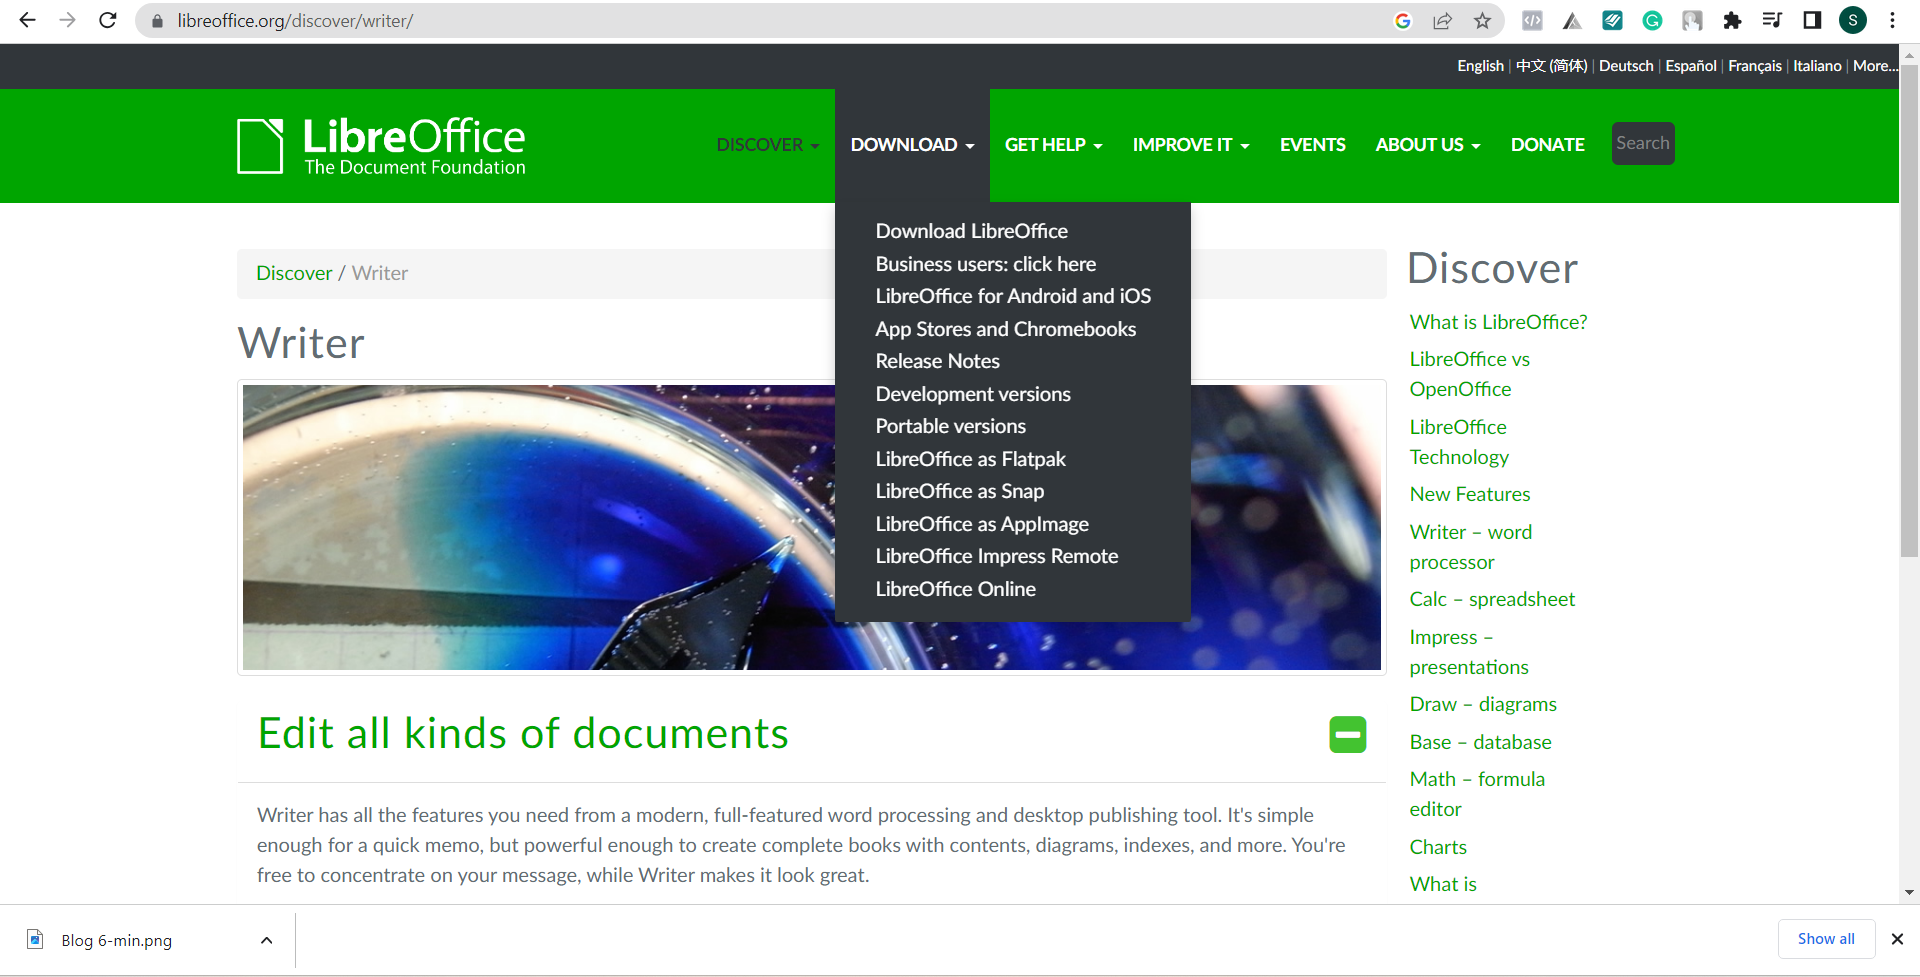Open the Events page
The width and height of the screenshot is (1920, 977).
click(1312, 145)
